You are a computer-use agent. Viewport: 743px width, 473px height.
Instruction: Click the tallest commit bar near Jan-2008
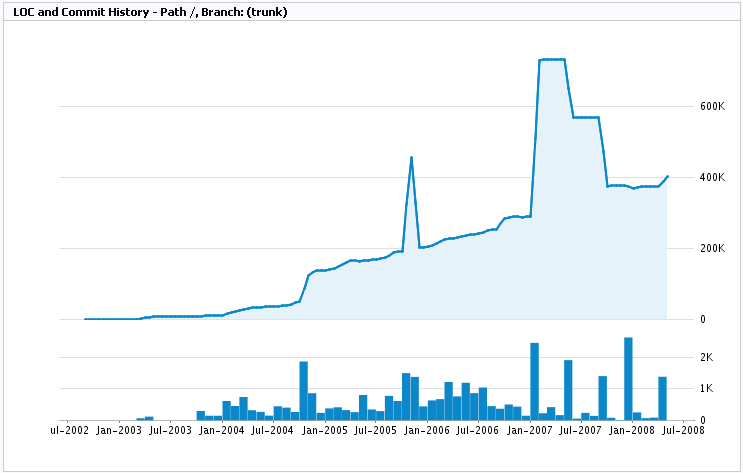(628, 379)
